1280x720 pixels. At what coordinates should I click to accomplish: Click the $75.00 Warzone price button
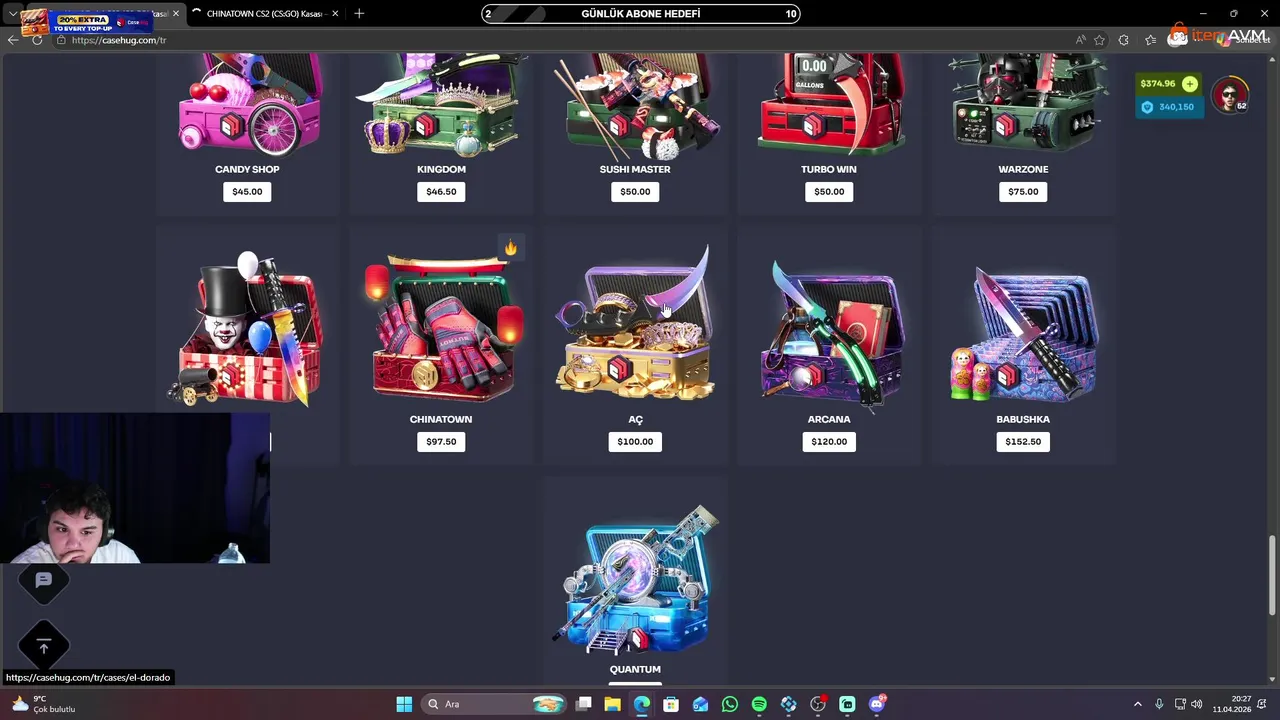(1023, 191)
